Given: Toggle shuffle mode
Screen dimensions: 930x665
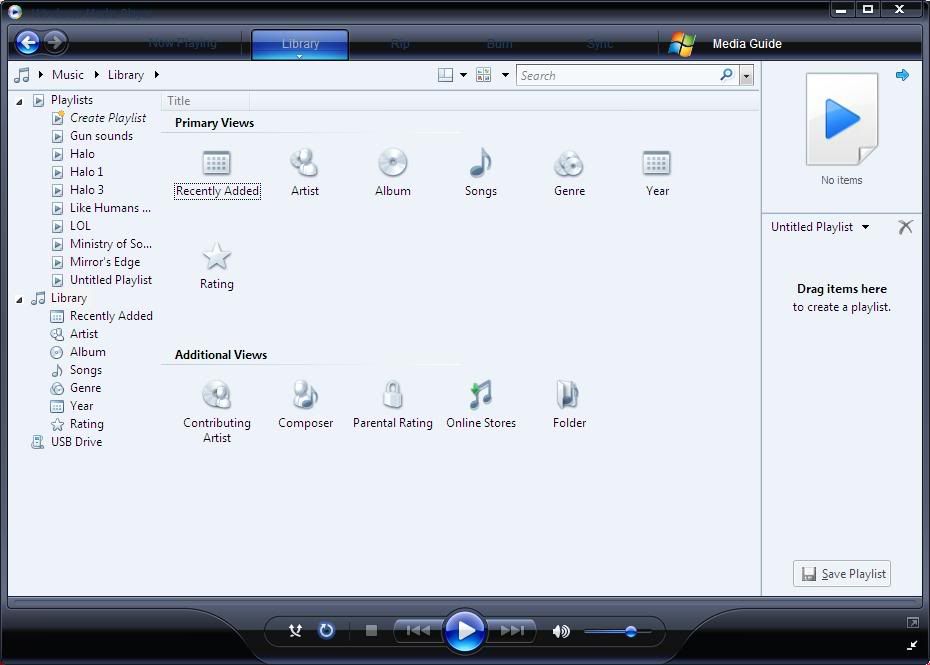Looking at the screenshot, I should point(295,631).
